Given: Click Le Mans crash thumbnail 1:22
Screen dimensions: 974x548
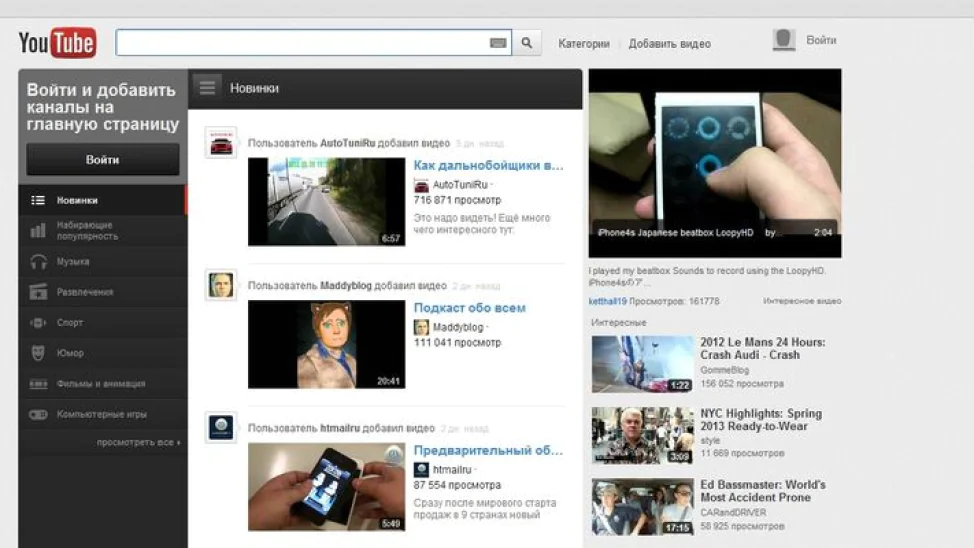Looking at the screenshot, I should 642,364.
